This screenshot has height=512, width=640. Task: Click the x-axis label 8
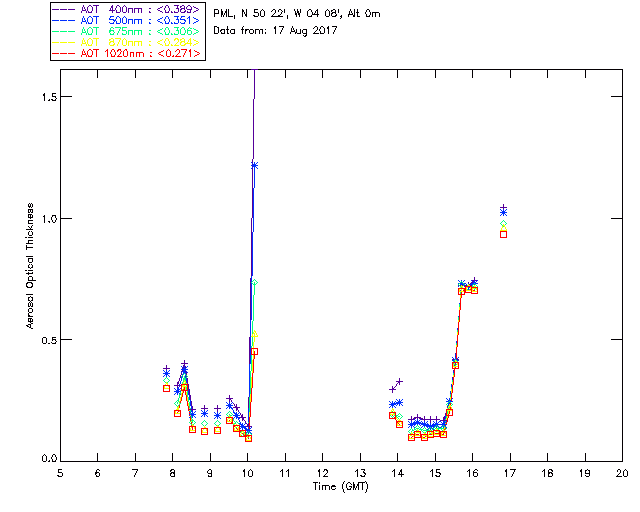173,473
